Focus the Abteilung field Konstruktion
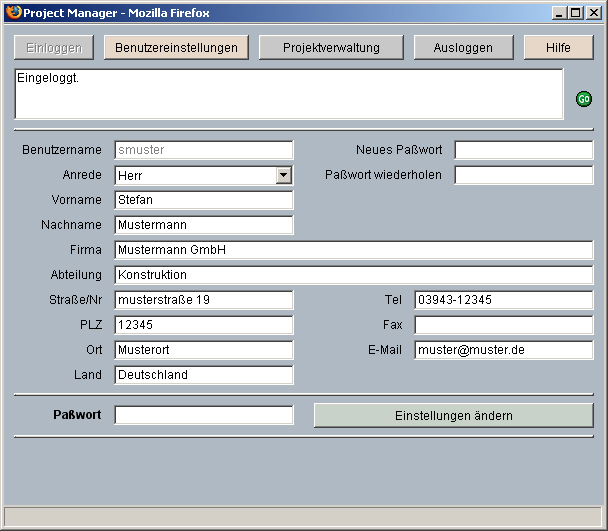The image size is (608, 531). click(353, 275)
